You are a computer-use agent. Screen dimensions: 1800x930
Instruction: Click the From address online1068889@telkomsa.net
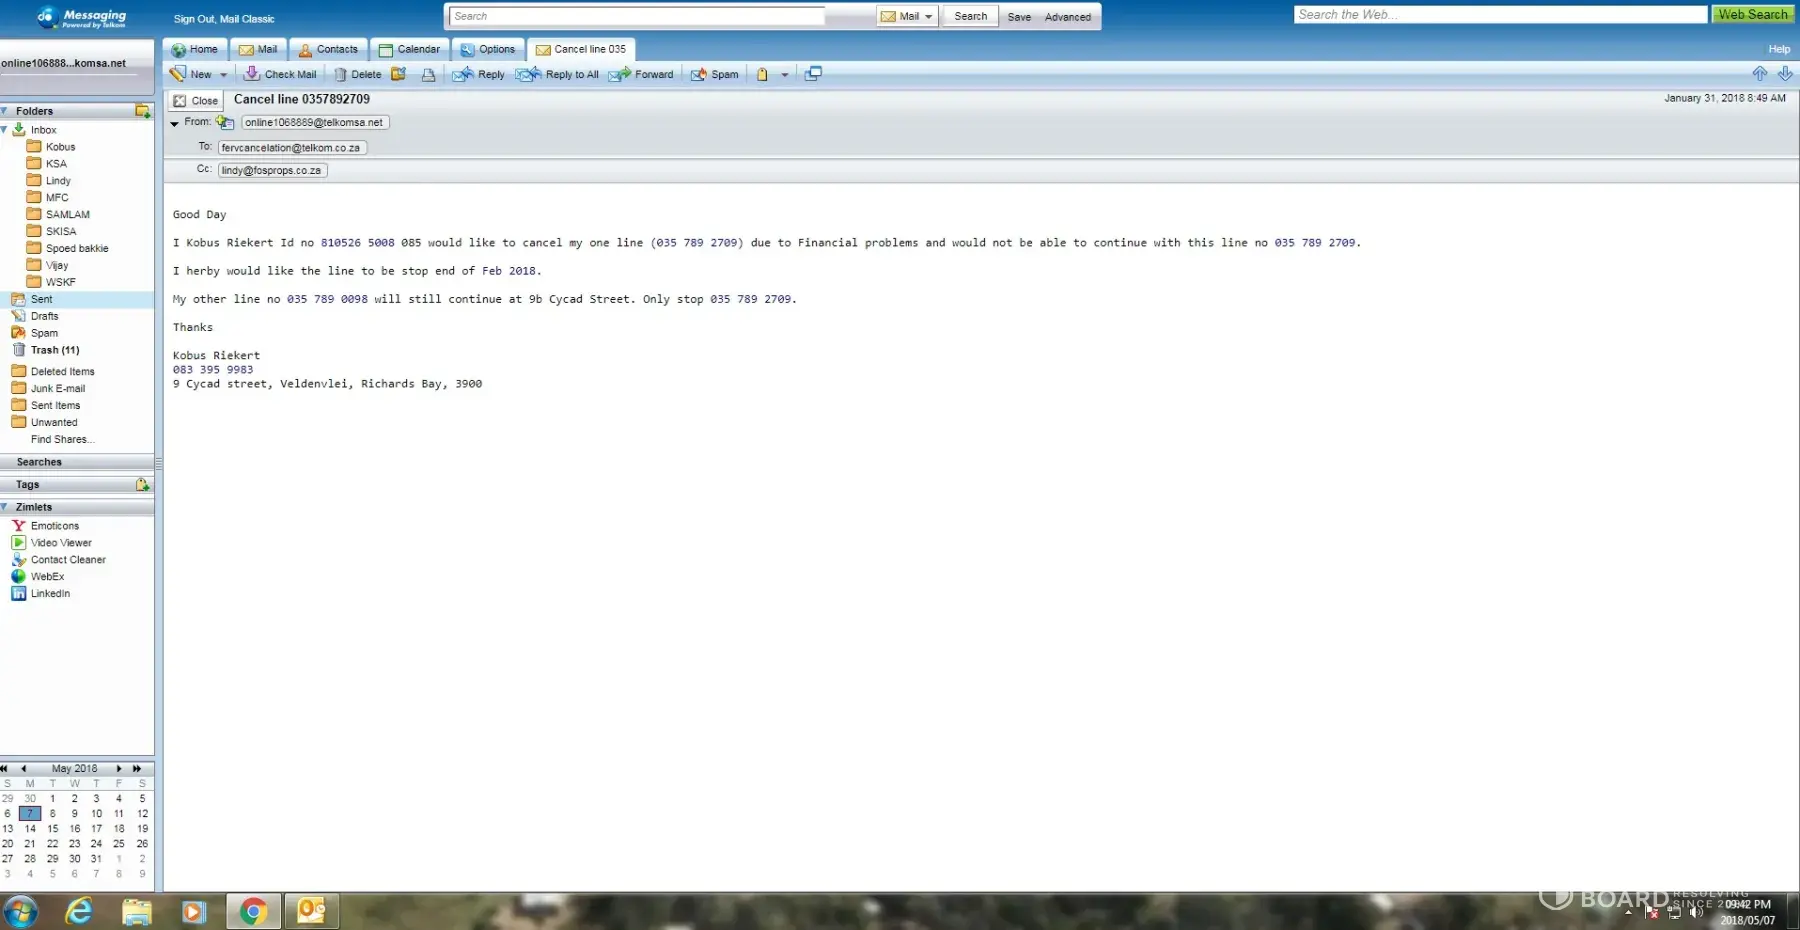click(314, 123)
